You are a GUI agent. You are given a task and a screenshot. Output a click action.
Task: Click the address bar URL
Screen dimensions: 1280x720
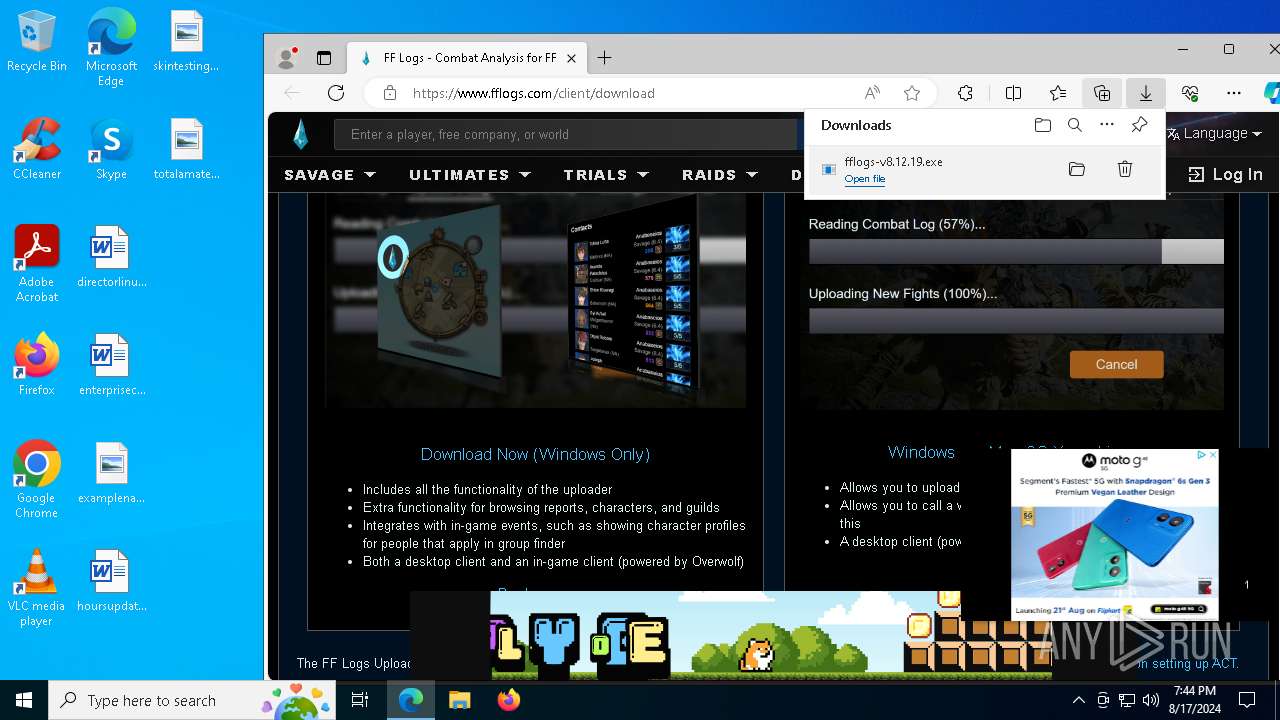[533, 93]
